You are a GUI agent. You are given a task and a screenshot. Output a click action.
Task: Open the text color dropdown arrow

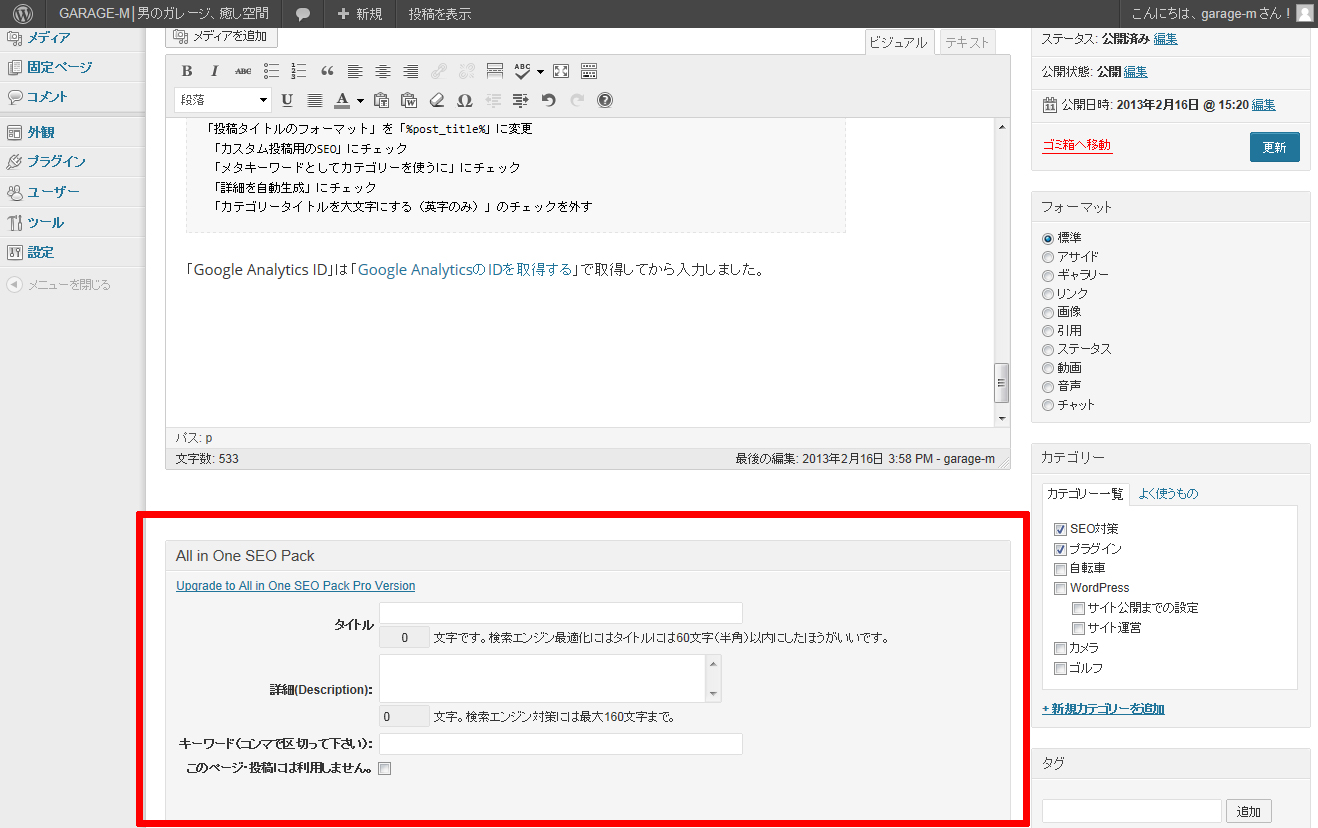point(359,100)
